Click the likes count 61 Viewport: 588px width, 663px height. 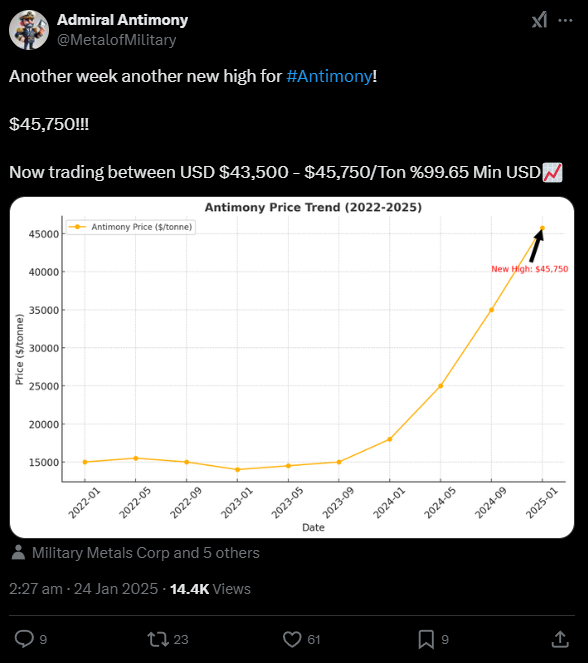click(x=314, y=640)
